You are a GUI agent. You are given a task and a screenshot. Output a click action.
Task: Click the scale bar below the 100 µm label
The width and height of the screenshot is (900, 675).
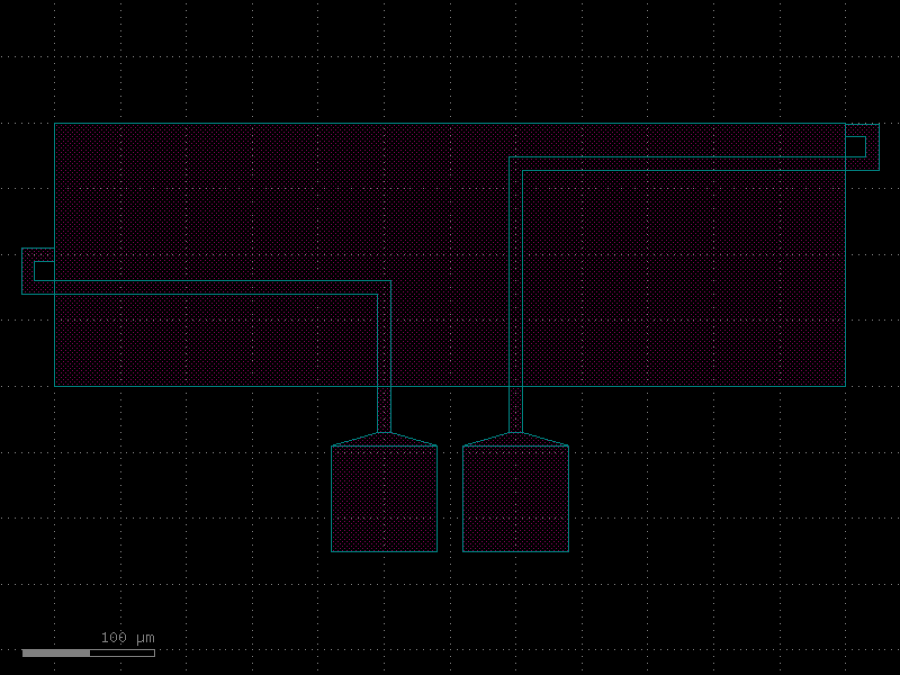click(x=88, y=653)
